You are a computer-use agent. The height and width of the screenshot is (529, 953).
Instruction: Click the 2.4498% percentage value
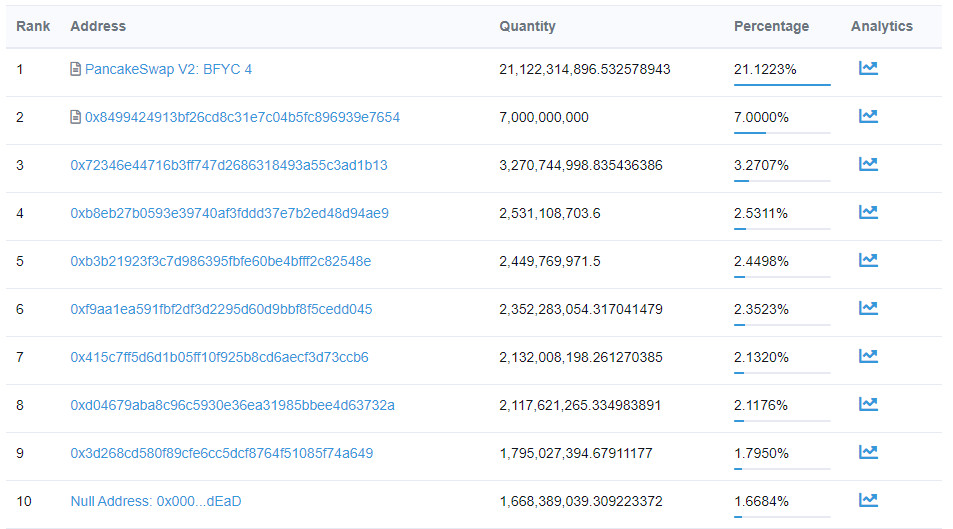pyautogui.click(x=762, y=261)
